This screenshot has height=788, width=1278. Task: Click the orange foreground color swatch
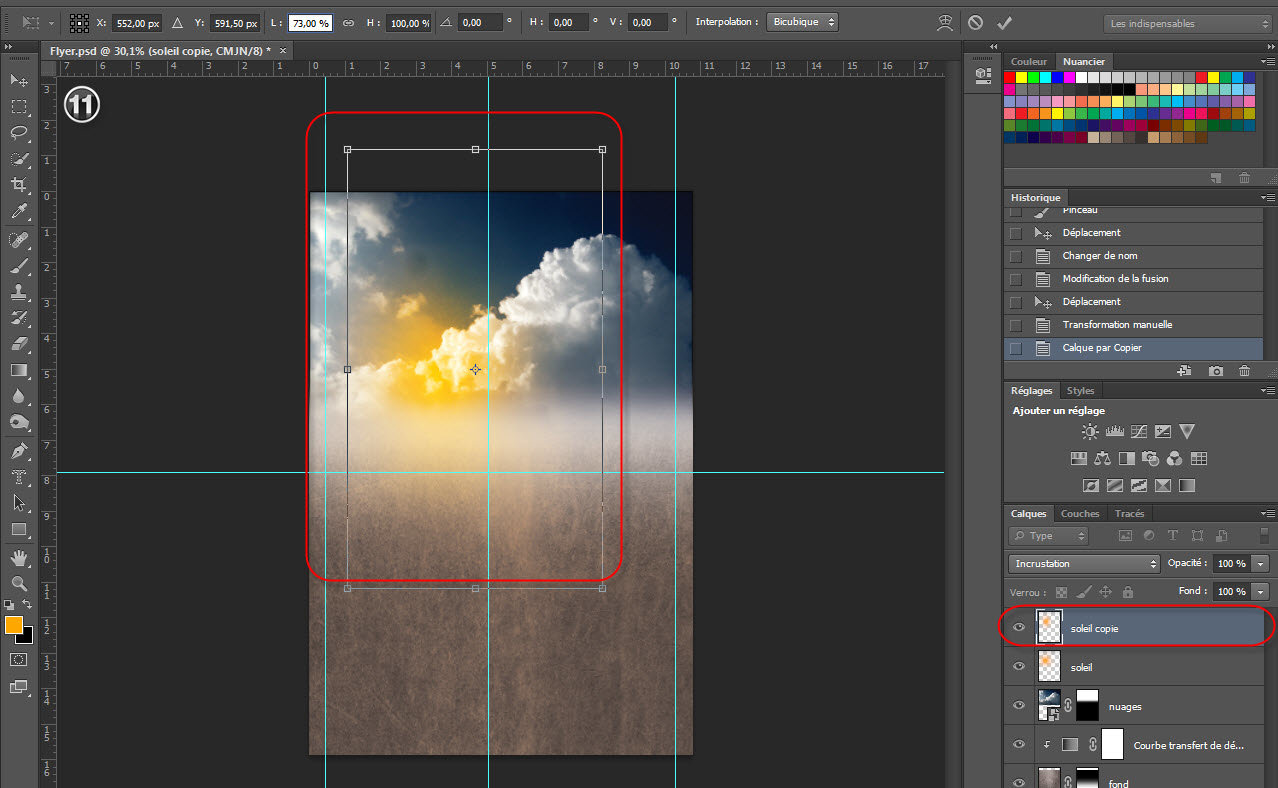tap(14, 625)
